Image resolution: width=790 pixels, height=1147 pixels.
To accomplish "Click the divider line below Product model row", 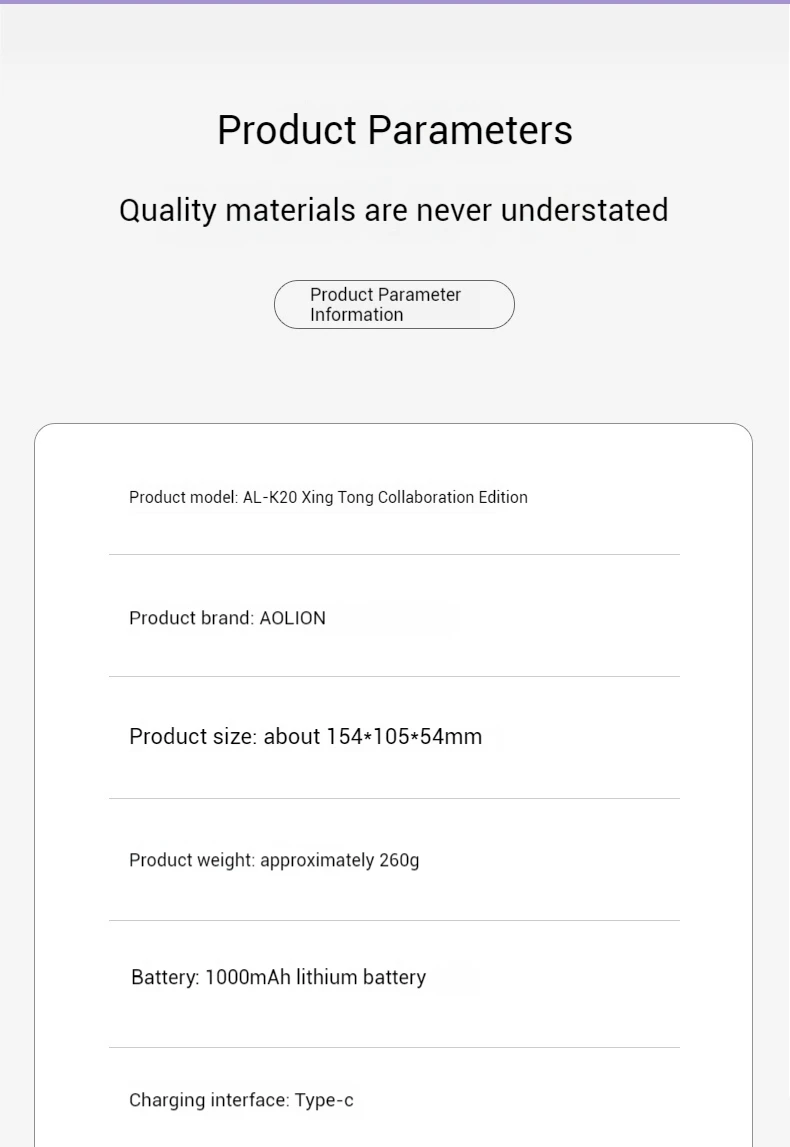I will [x=394, y=555].
